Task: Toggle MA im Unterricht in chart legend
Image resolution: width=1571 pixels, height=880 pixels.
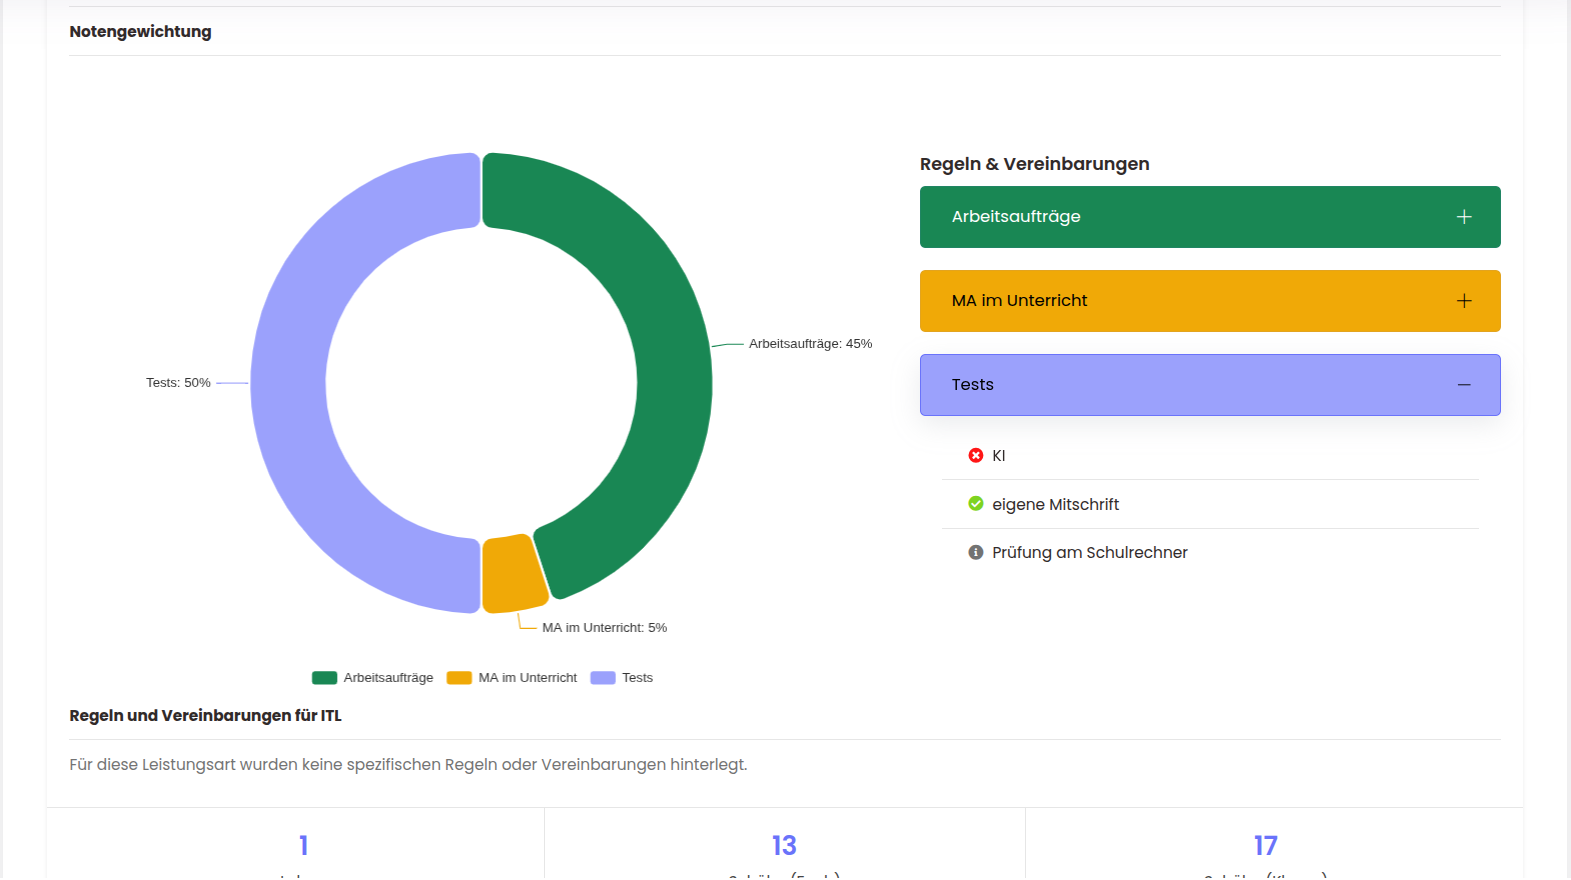Action: [513, 678]
